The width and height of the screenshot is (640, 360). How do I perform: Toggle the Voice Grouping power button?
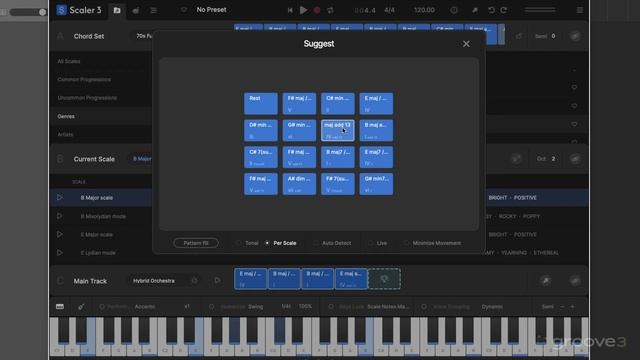coord(424,307)
